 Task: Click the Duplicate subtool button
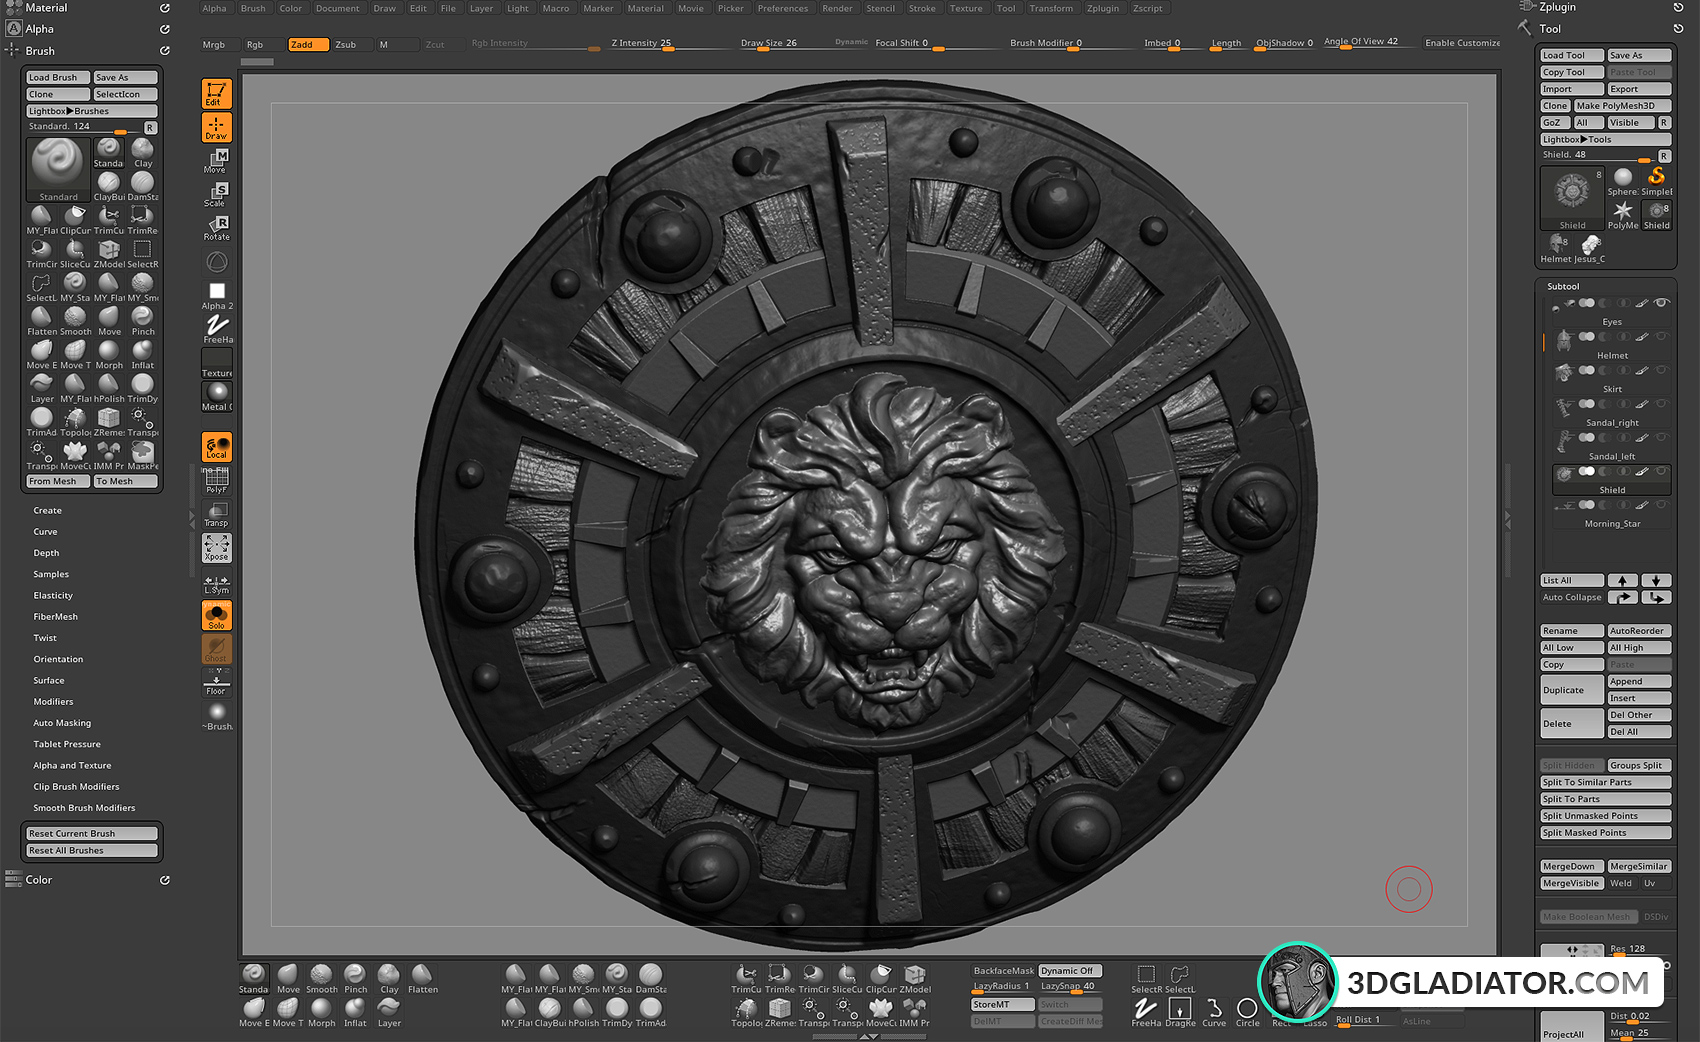coord(1572,690)
